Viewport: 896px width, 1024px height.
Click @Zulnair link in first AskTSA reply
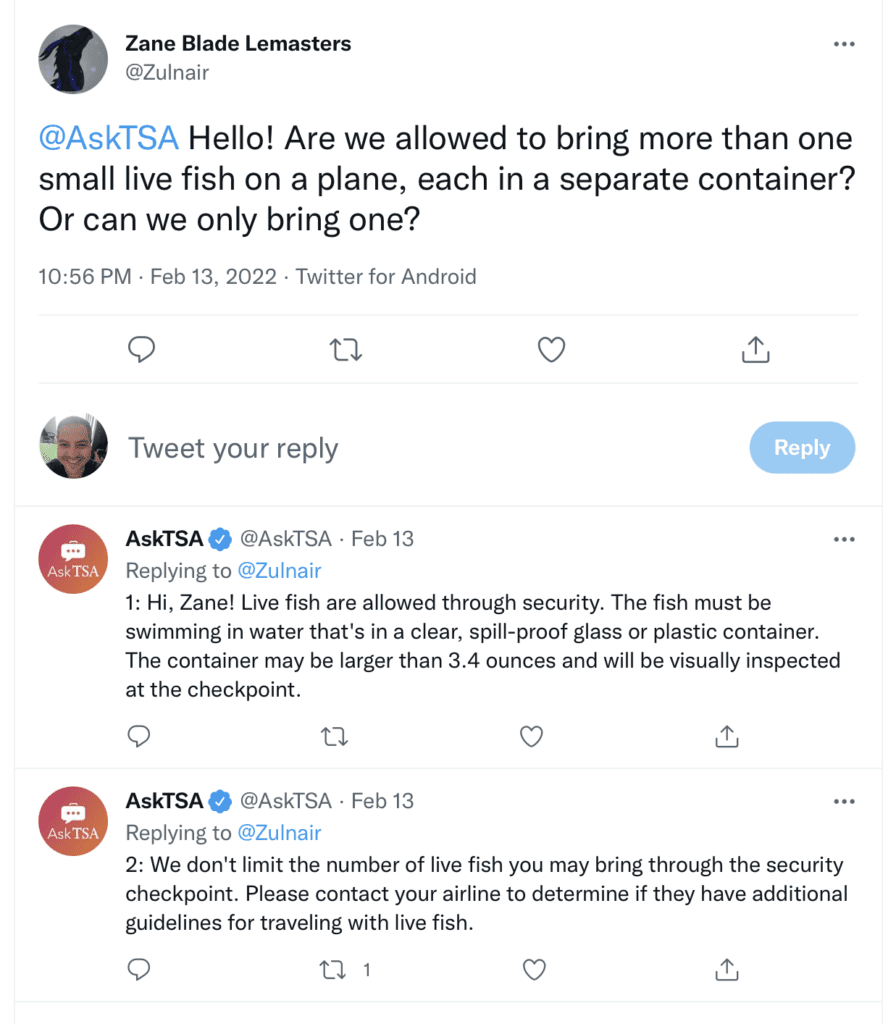[x=280, y=571]
